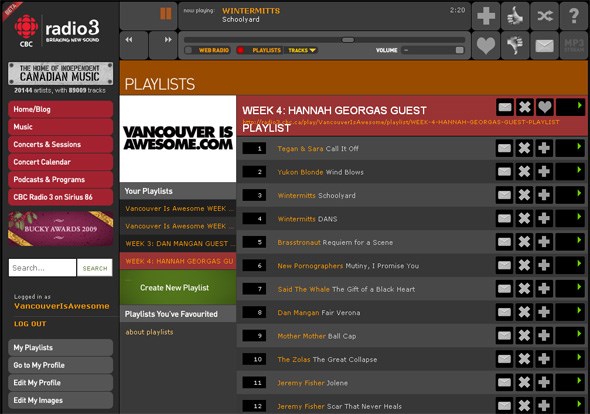Toggle the Web Radio mode switch
This screenshot has height=414, width=590.
[189, 50]
